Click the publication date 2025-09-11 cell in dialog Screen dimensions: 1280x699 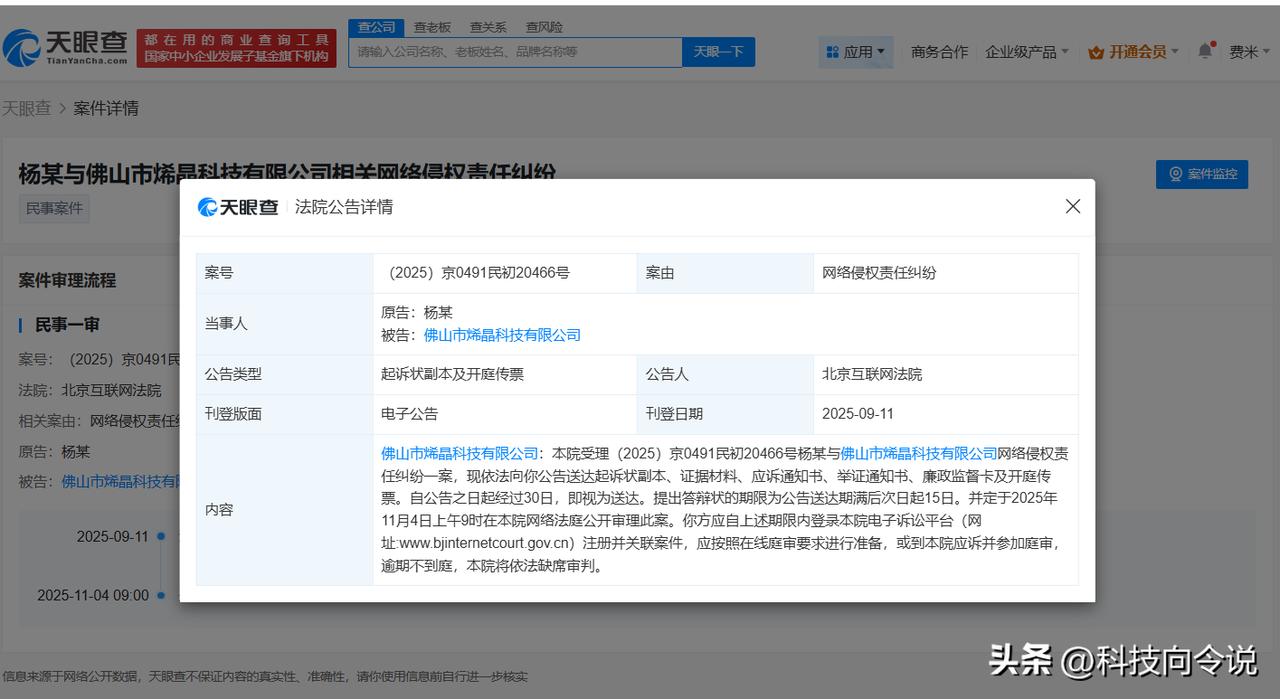946,414
